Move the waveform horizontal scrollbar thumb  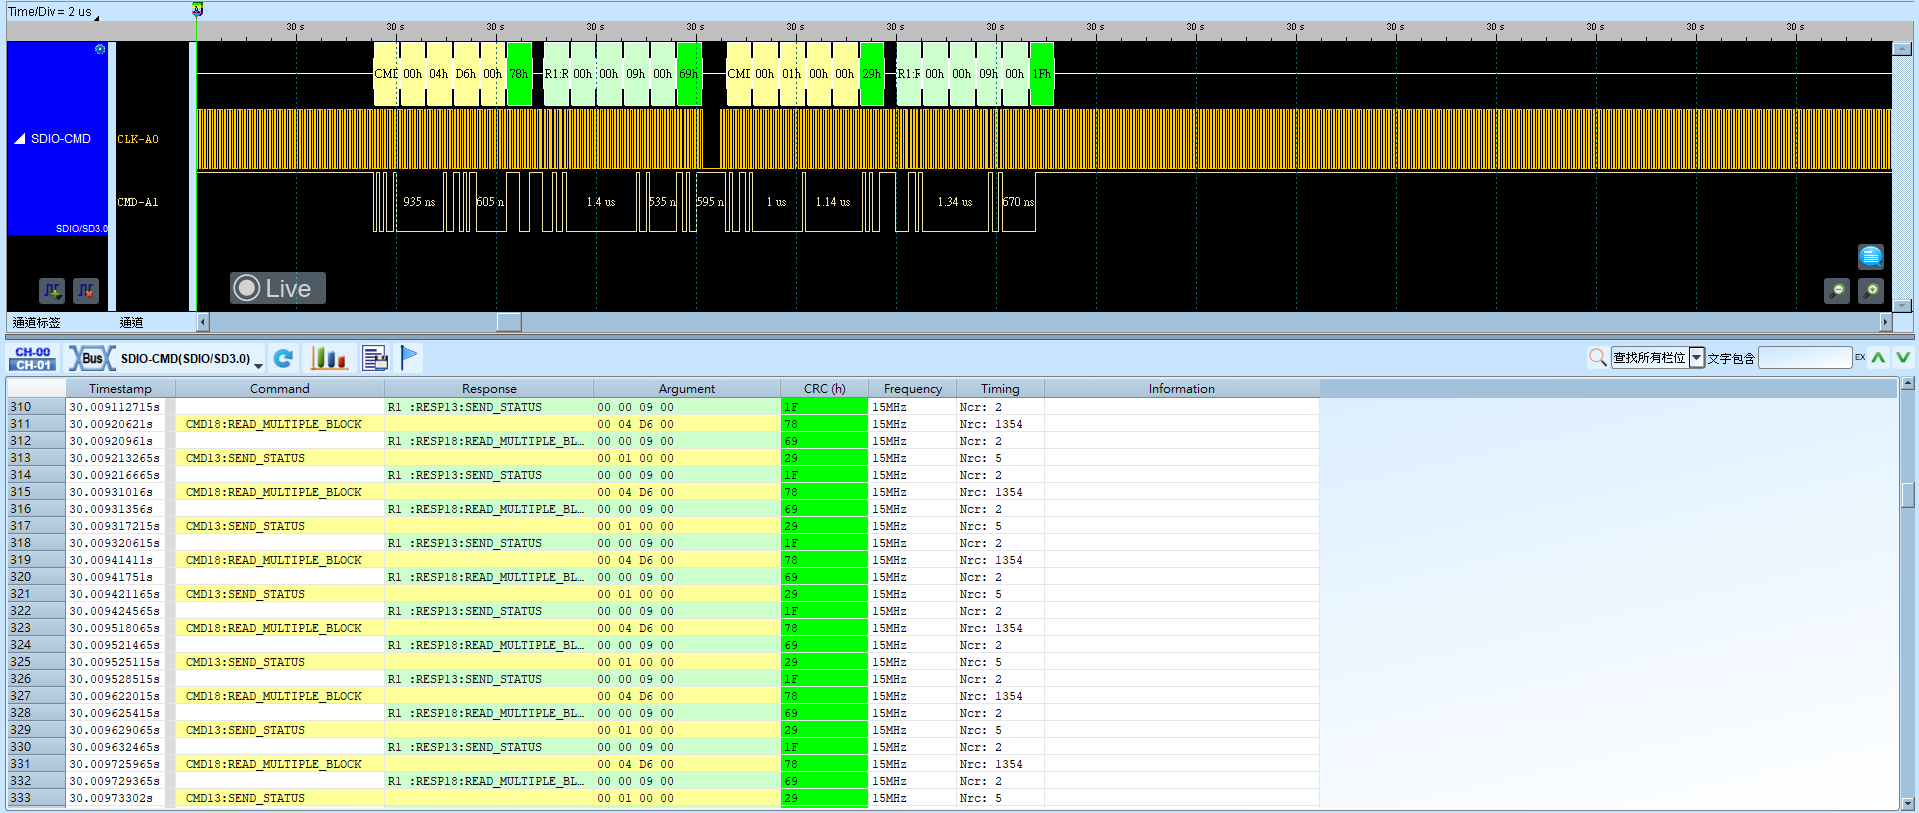509,322
